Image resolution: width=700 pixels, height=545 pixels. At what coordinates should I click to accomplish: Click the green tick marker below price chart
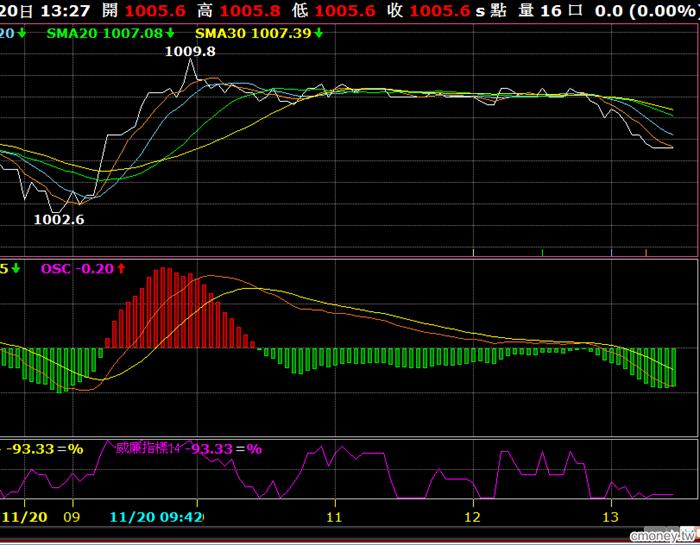tap(542, 251)
